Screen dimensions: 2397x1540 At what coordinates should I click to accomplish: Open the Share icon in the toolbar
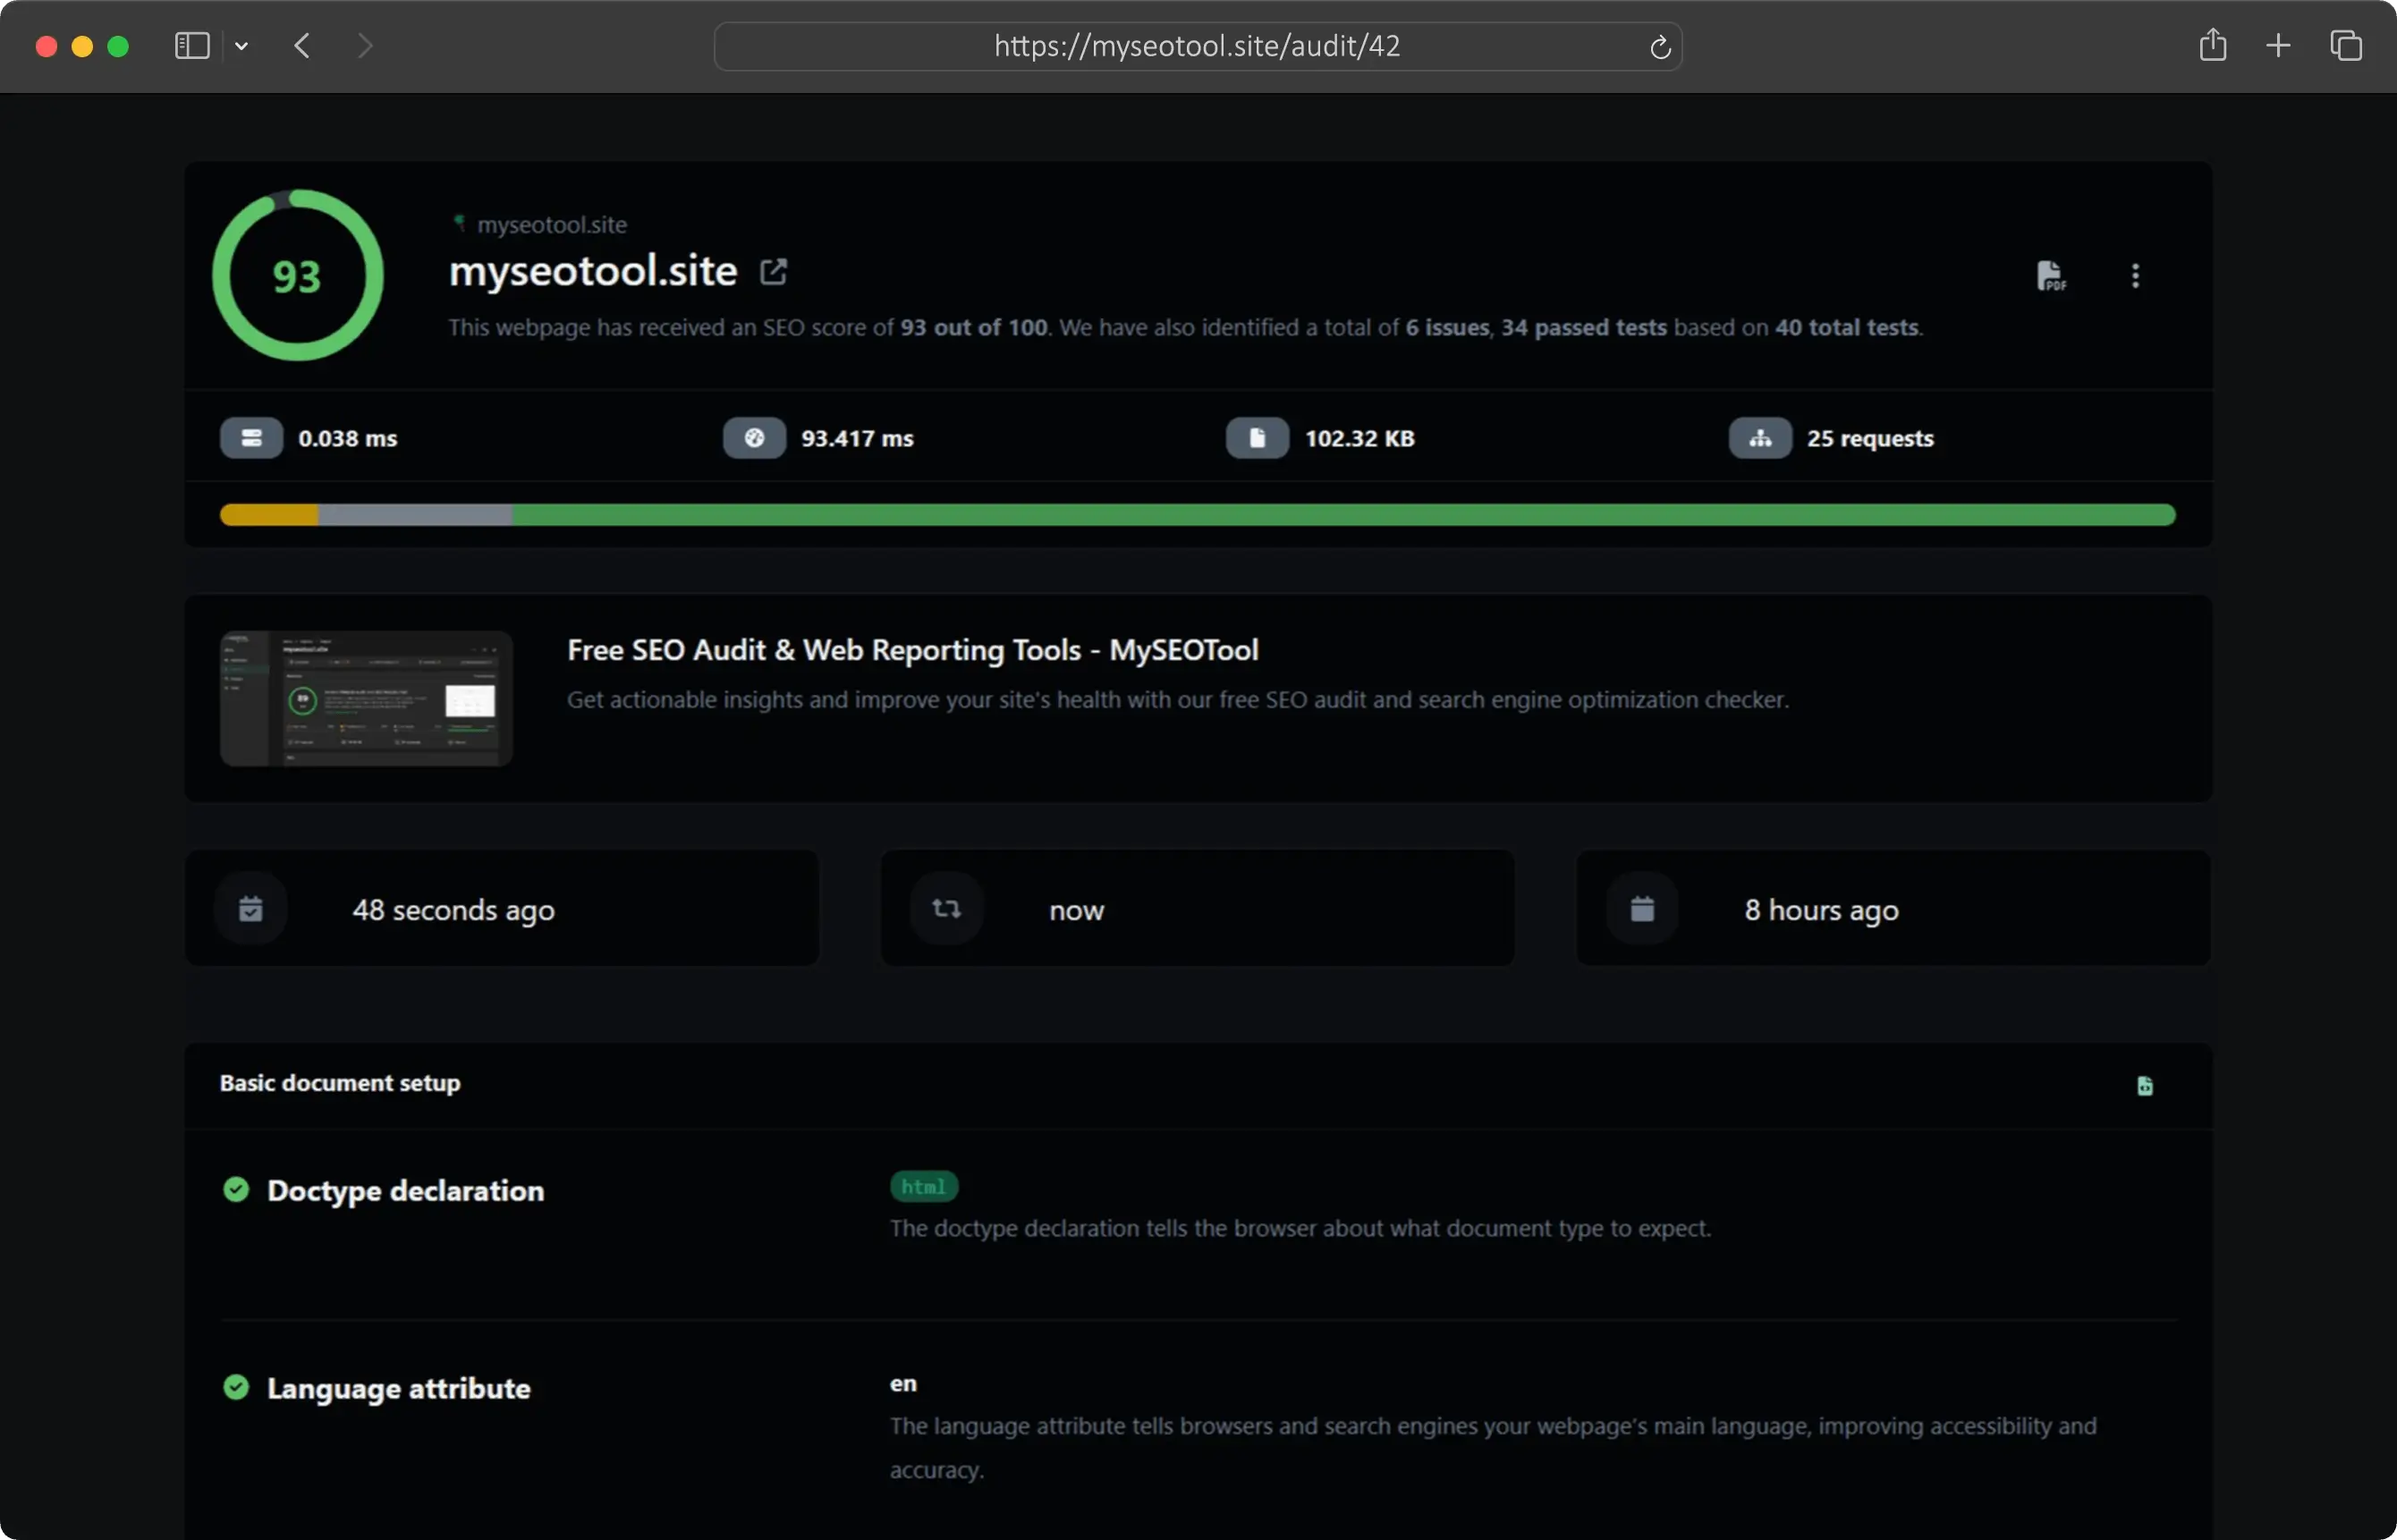point(2212,45)
